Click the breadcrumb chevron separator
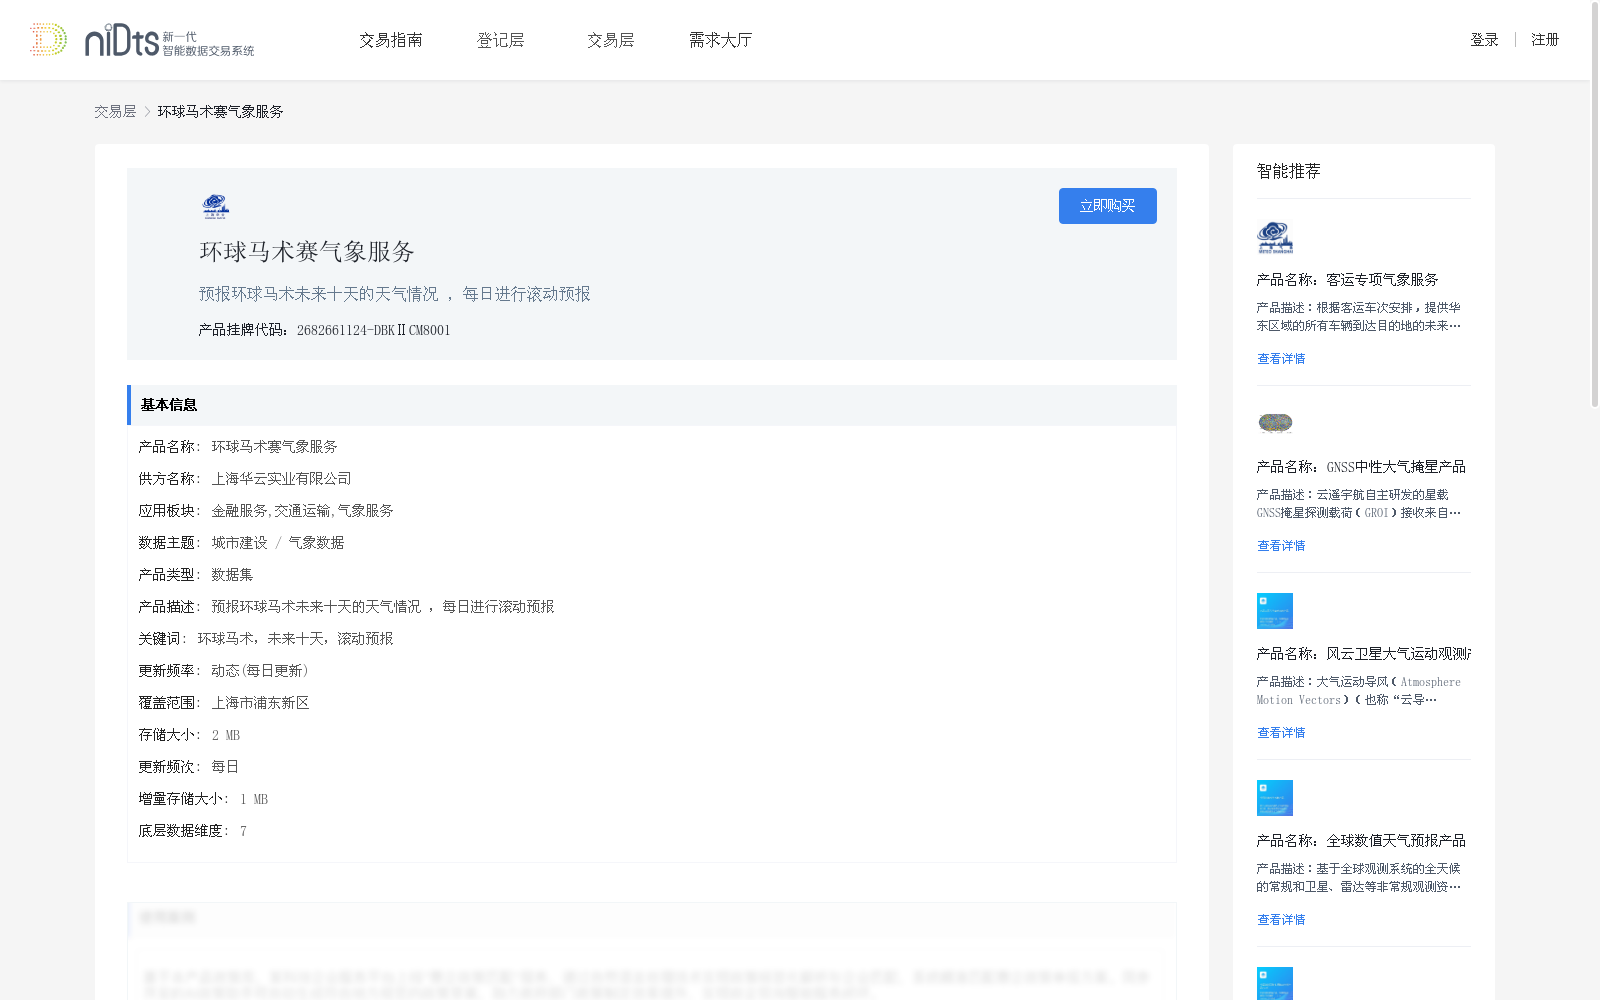 click(147, 112)
